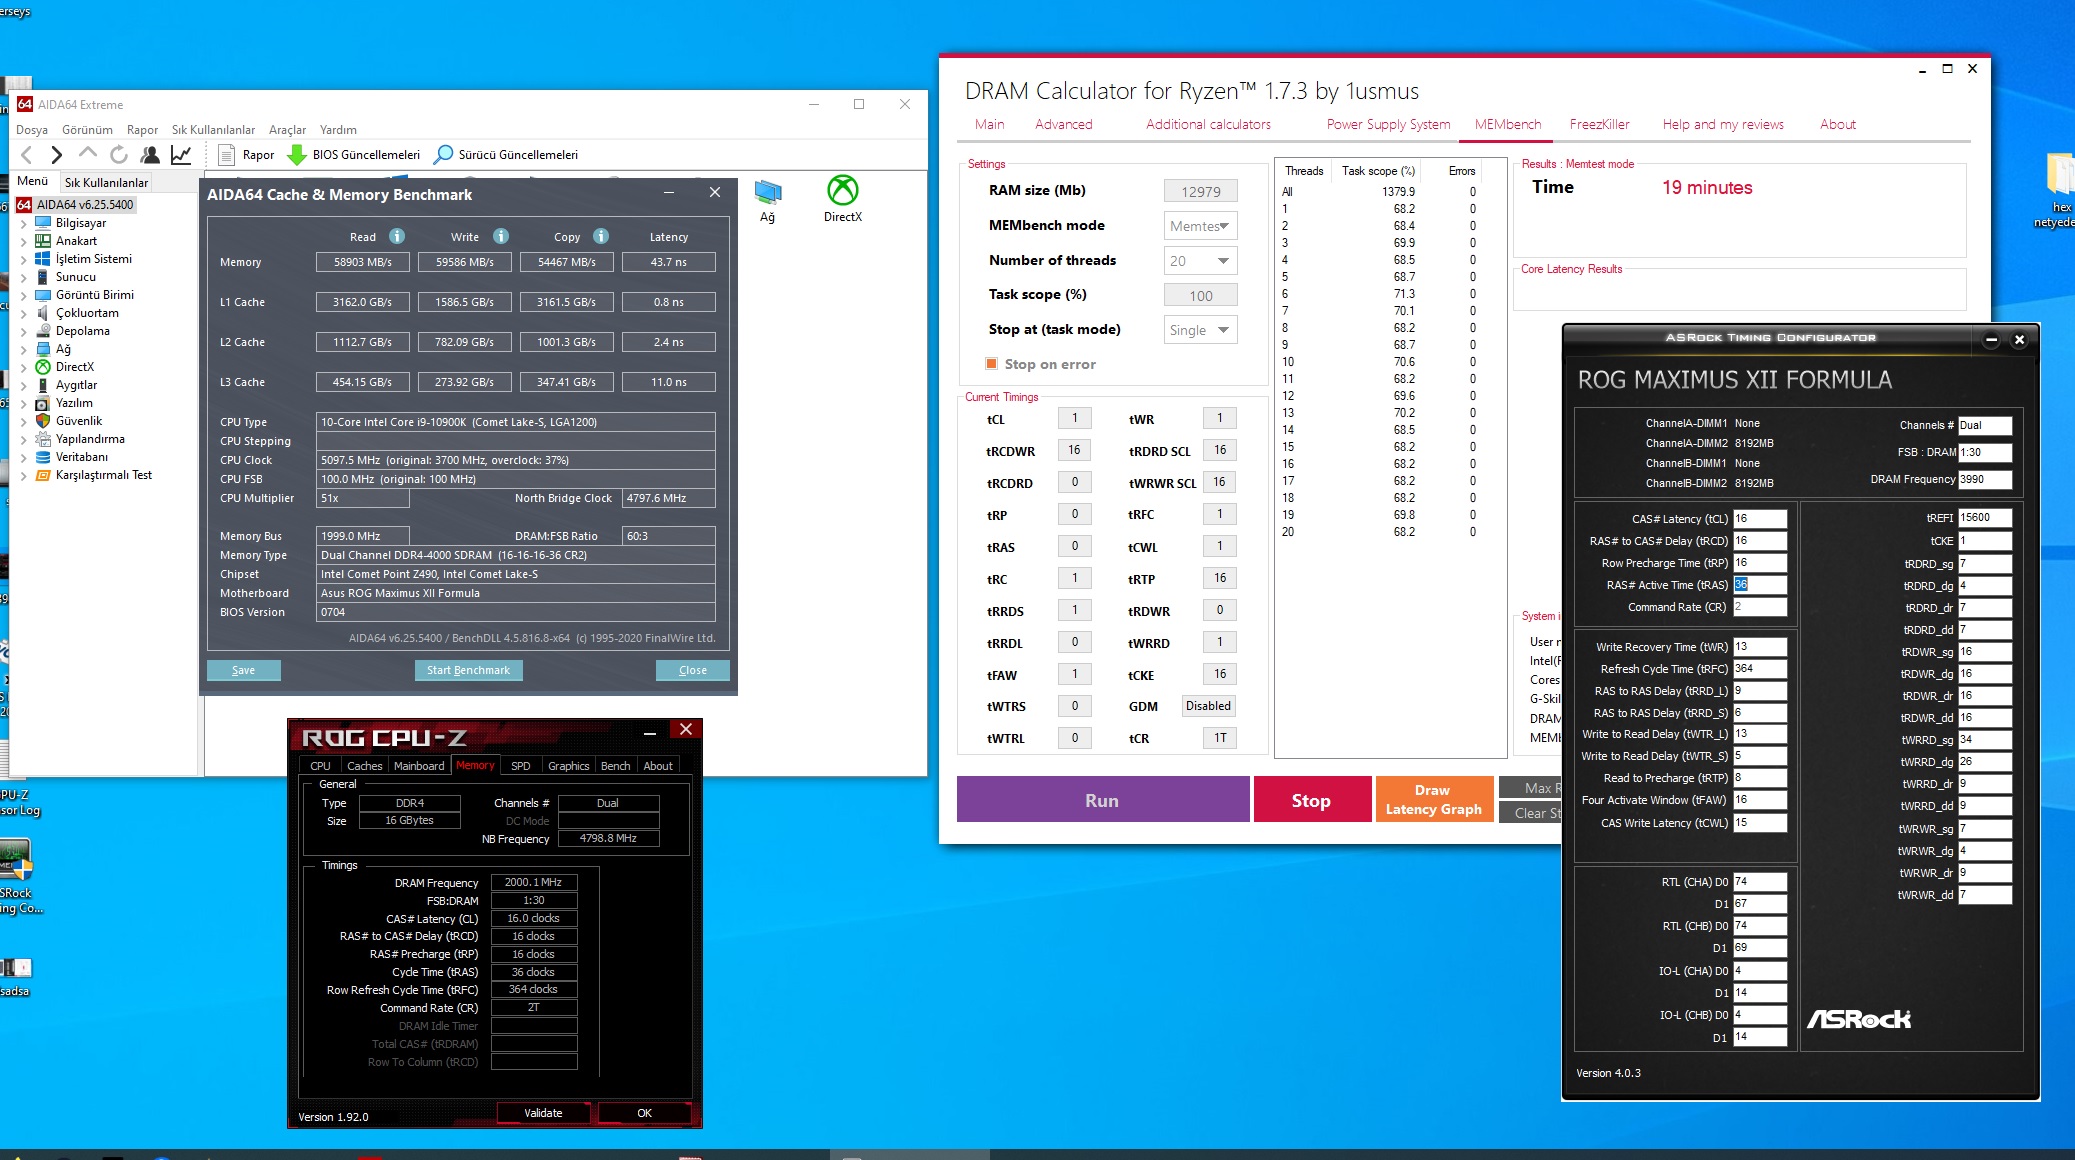Select Karşılaştırmalı Test tree item
The width and height of the screenshot is (2075, 1160).
[x=104, y=475]
